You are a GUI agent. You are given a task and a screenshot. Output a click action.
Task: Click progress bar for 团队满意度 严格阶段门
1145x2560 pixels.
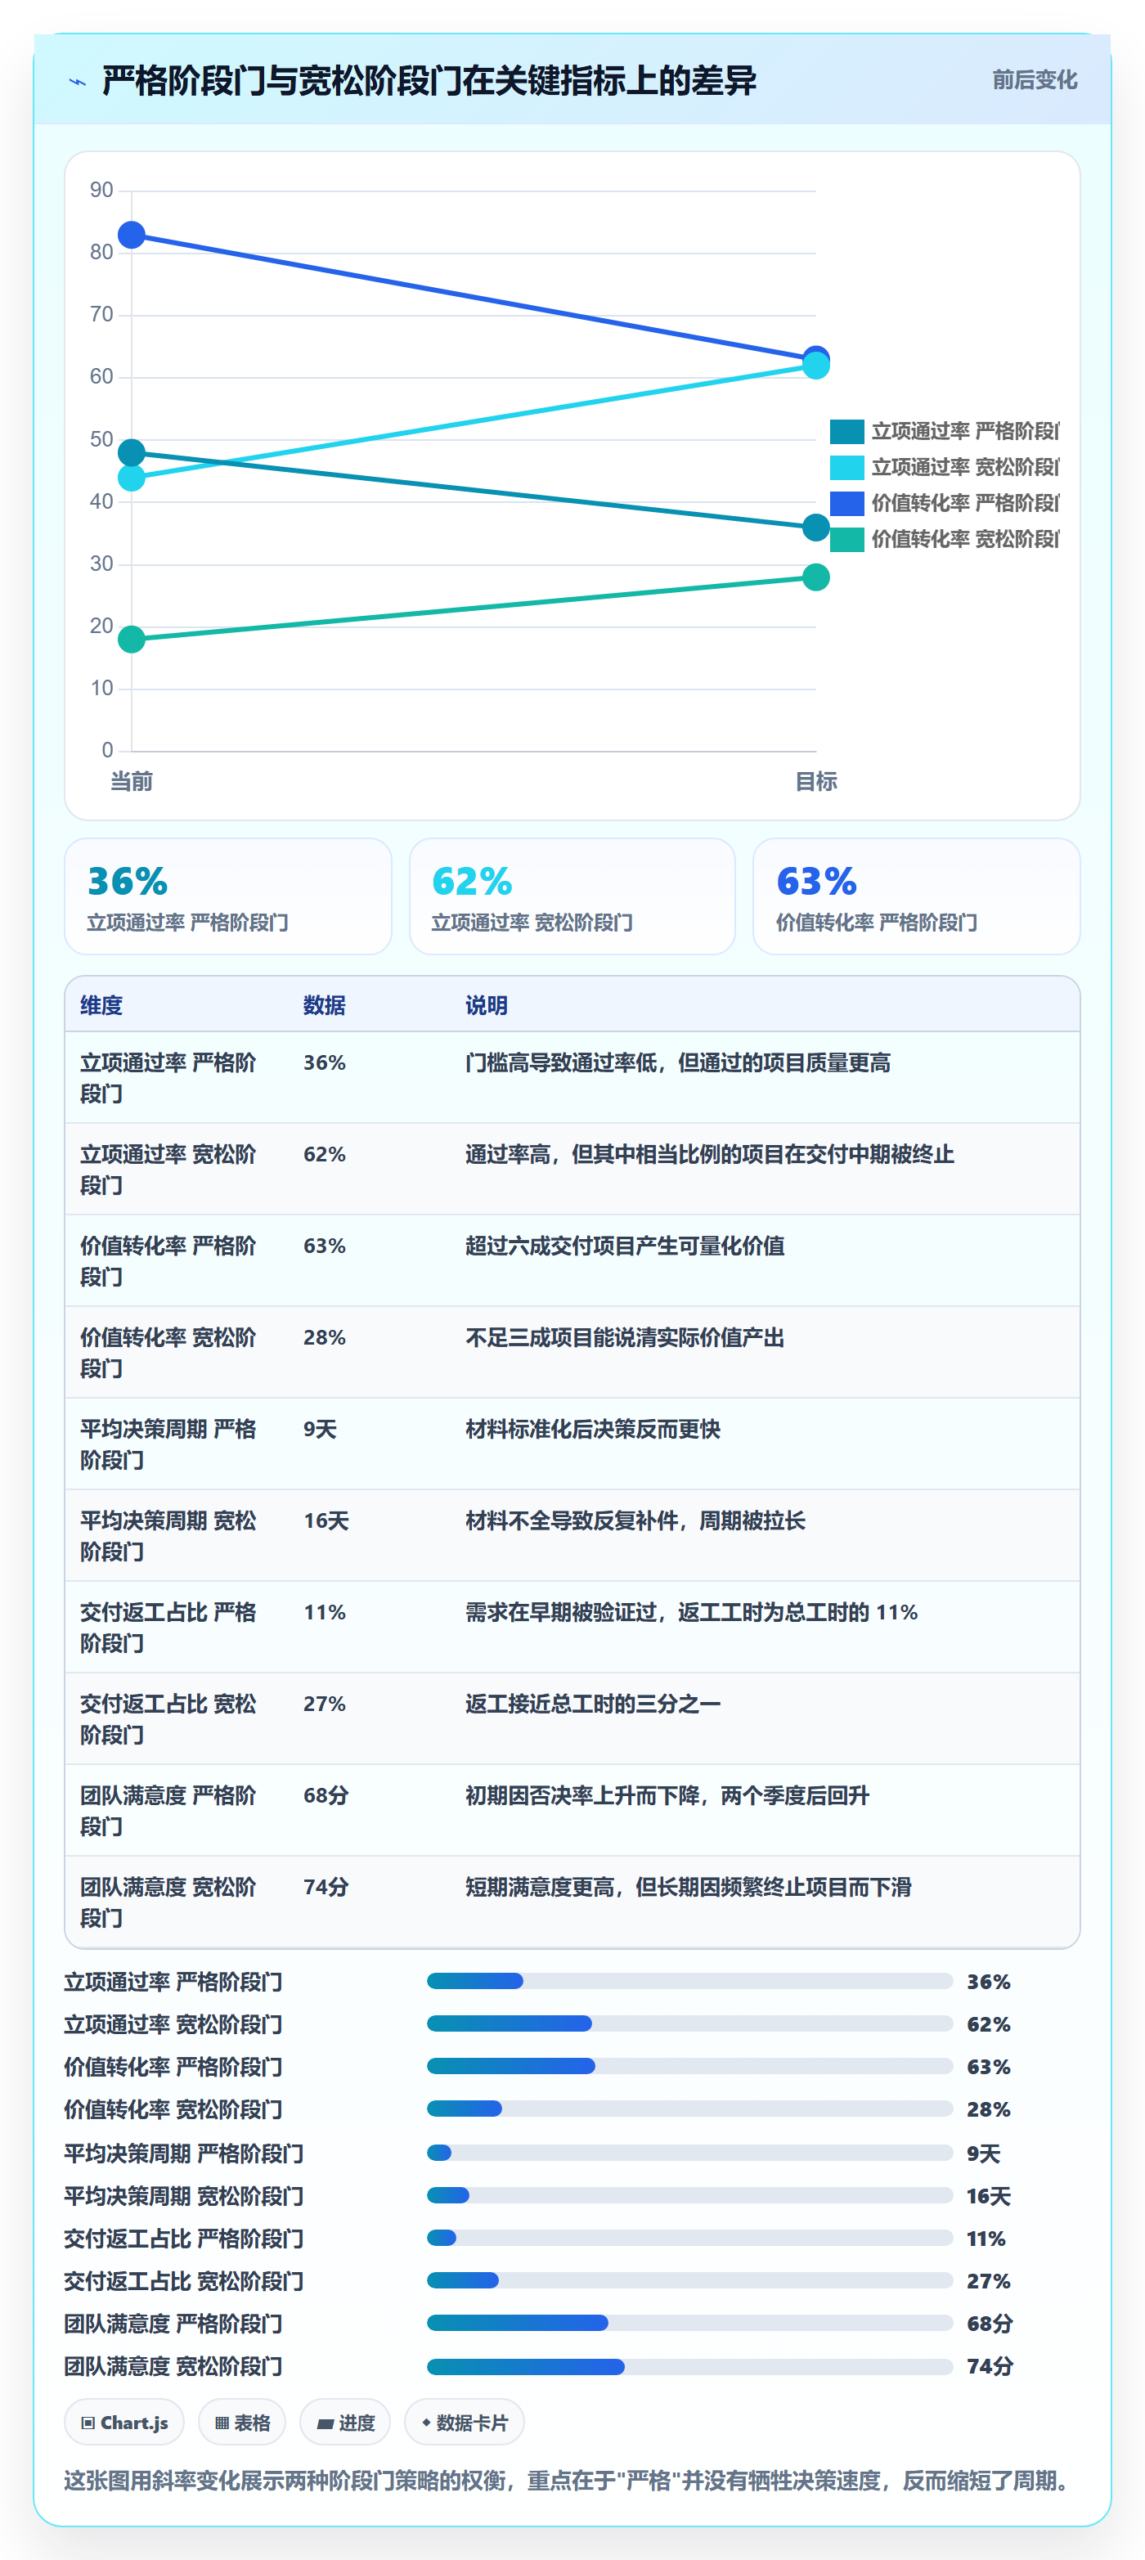[x=689, y=2323]
